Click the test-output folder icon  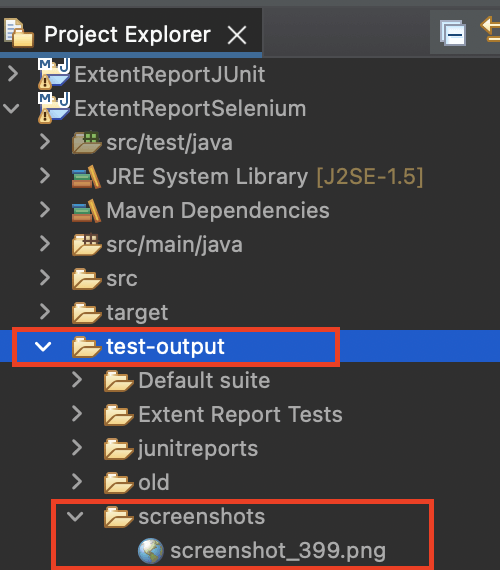pyautogui.click(x=87, y=347)
